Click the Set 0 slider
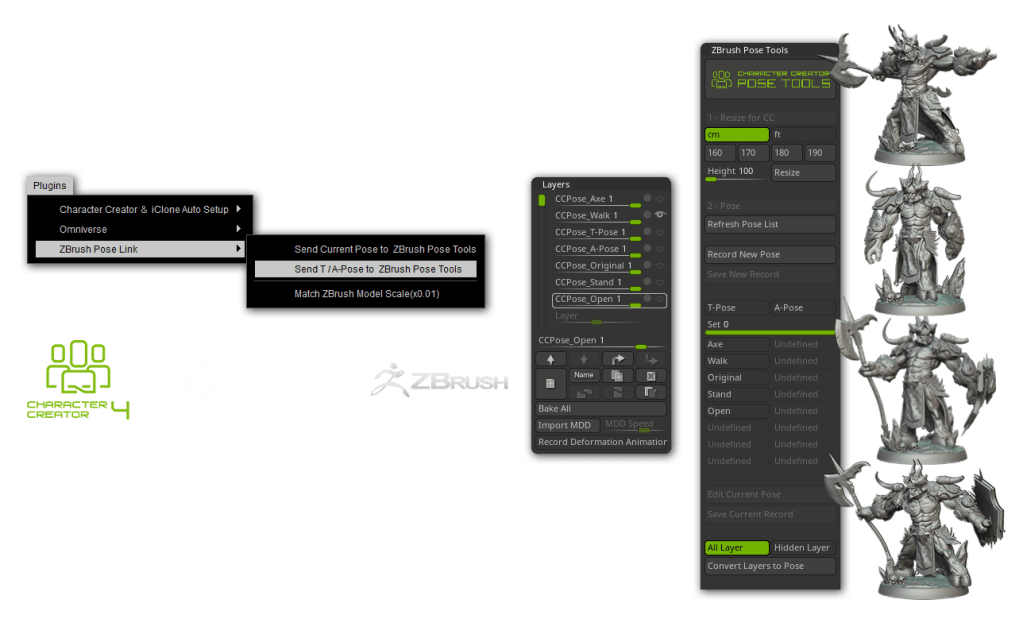 [x=770, y=325]
